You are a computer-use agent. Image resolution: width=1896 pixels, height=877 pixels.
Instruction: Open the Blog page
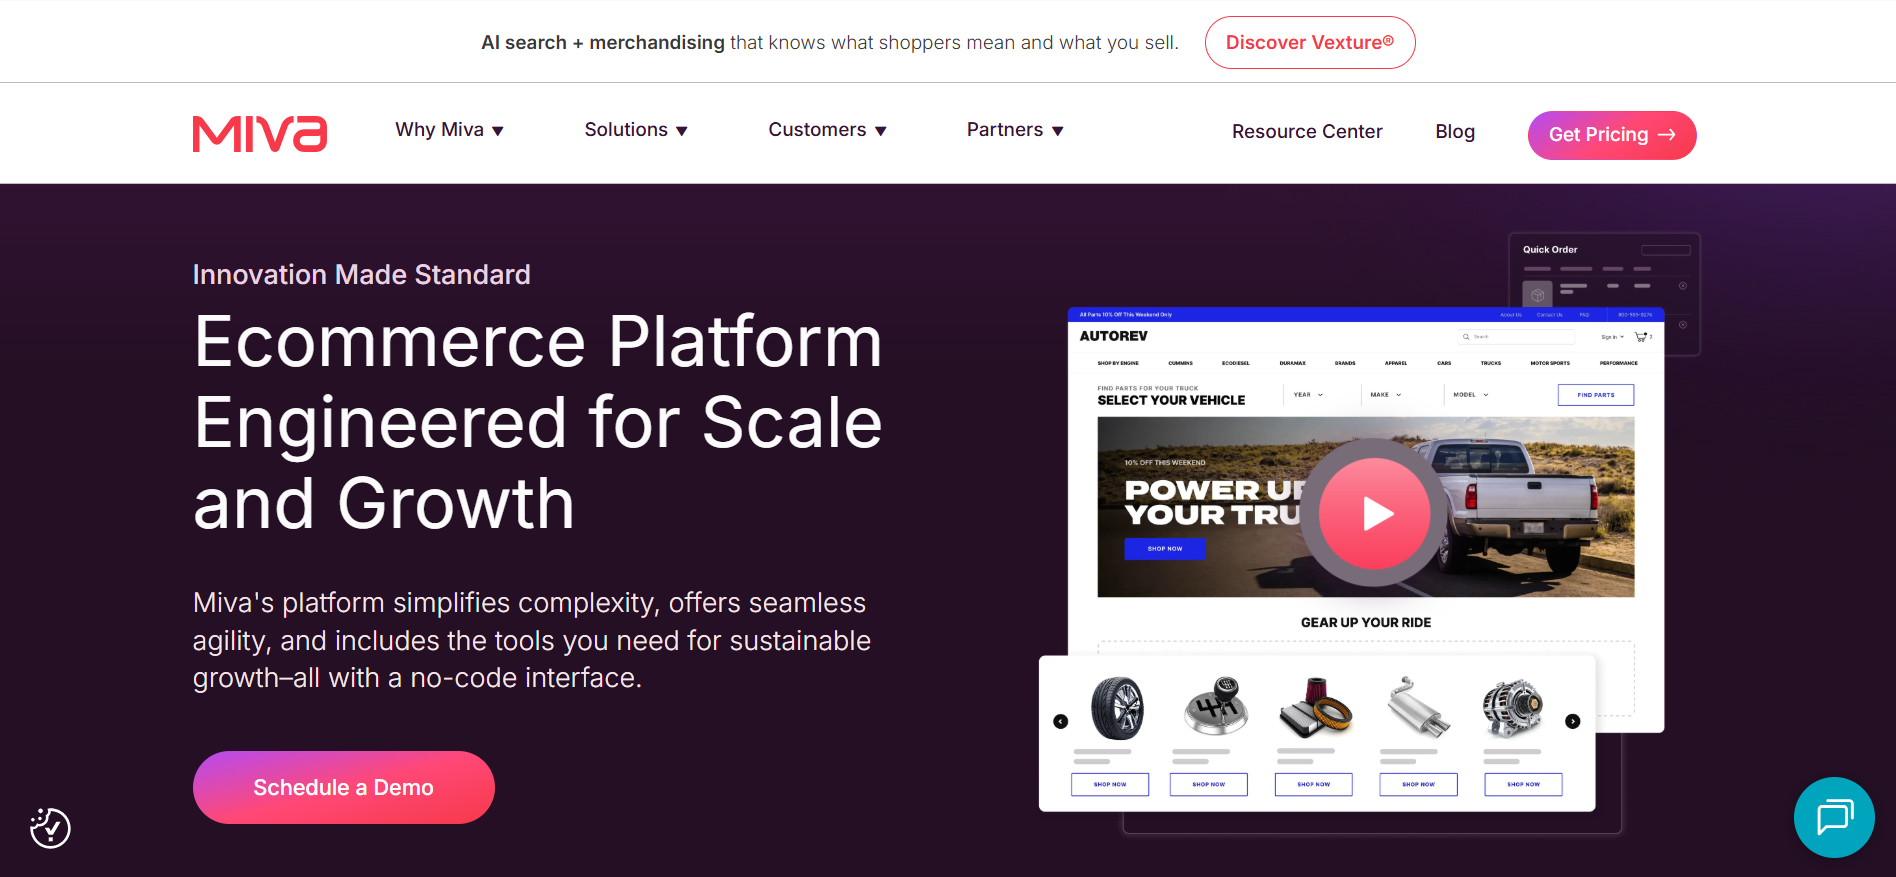tap(1455, 132)
